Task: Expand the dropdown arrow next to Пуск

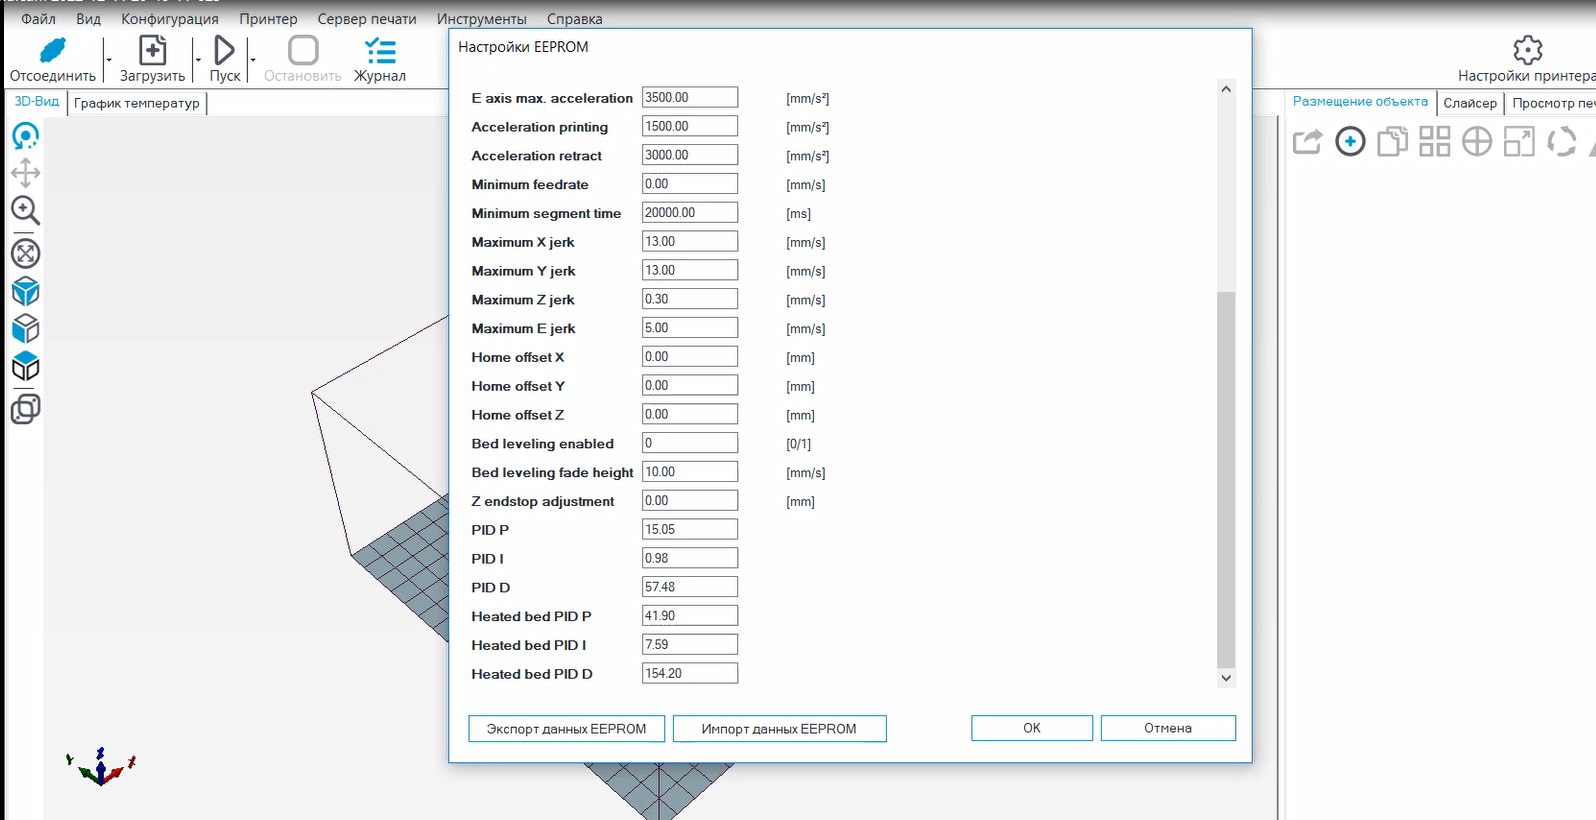Action: click(253, 60)
